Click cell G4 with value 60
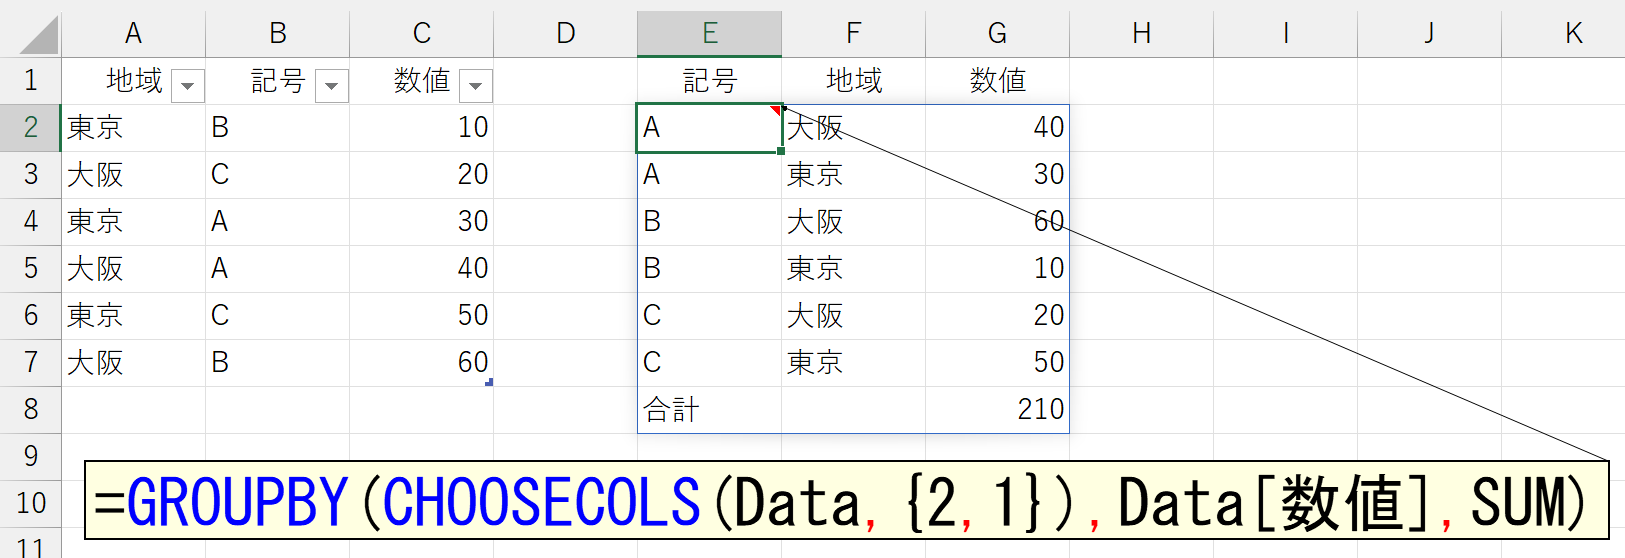The height and width of the screenshot is (558, 1625). [x=998, y=222]
